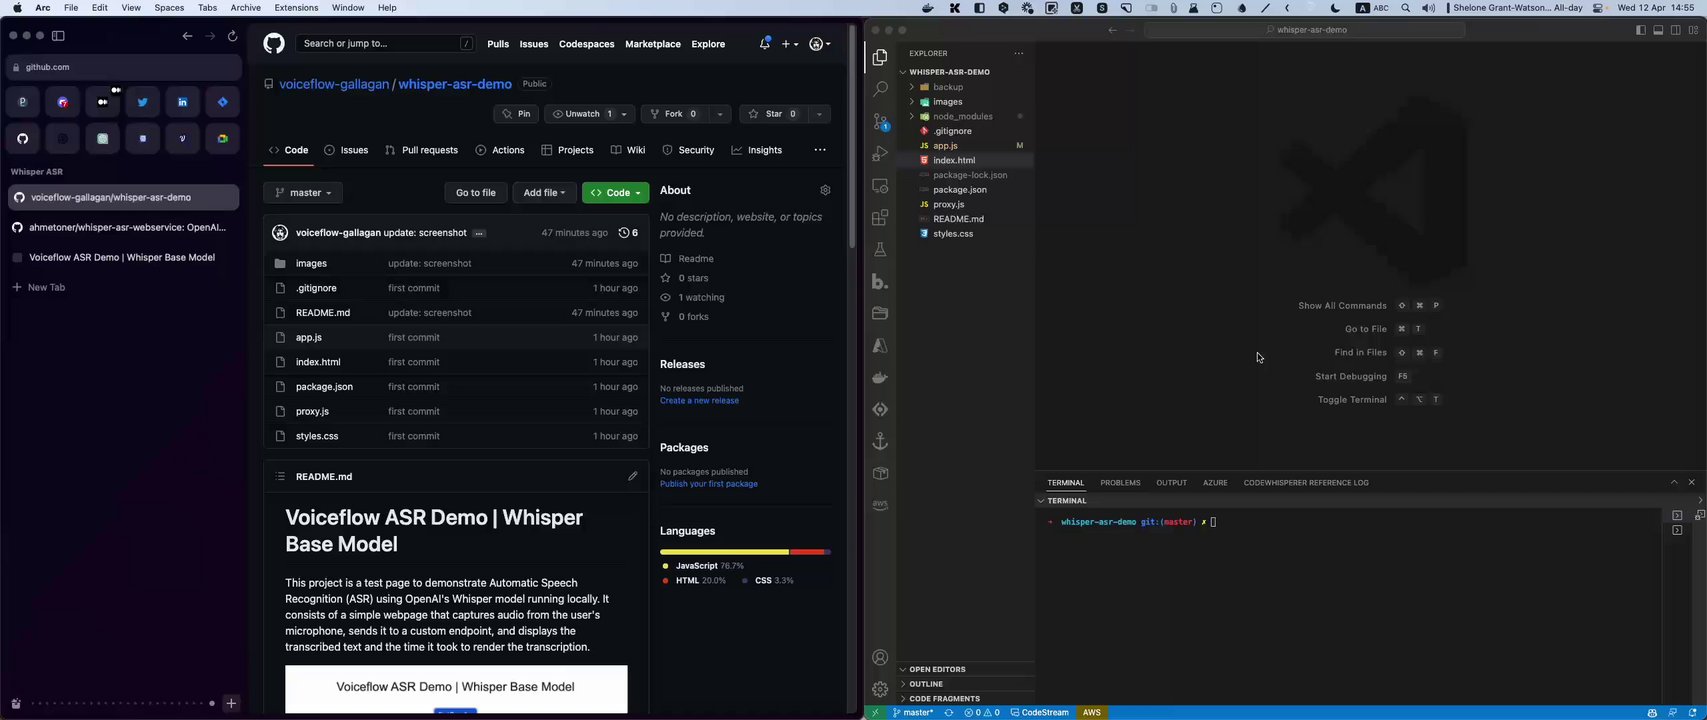The image size is (1707, 720).
Task: Open proxy.js in VS Code Explorer
Action: point(948,204)
